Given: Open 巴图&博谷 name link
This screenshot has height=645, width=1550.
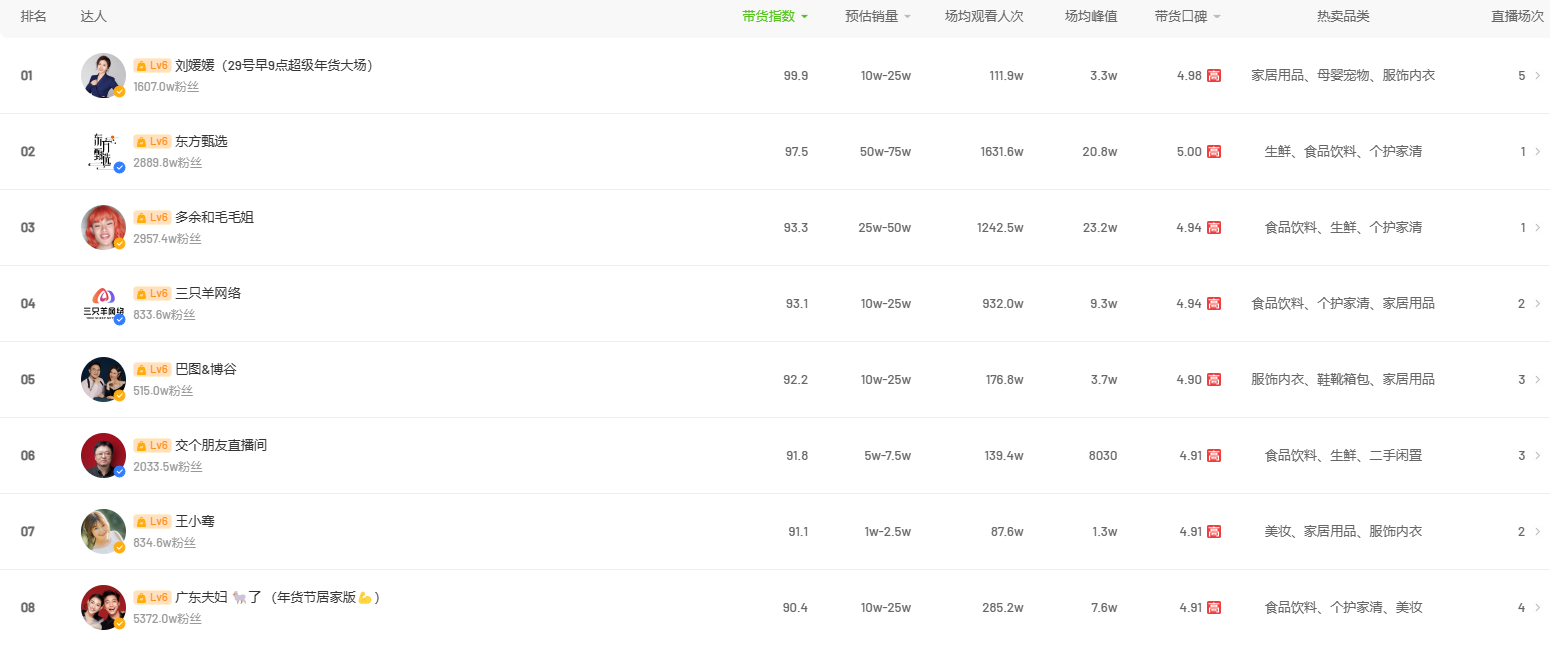Looking at the screenshot, I should point(206,369).
